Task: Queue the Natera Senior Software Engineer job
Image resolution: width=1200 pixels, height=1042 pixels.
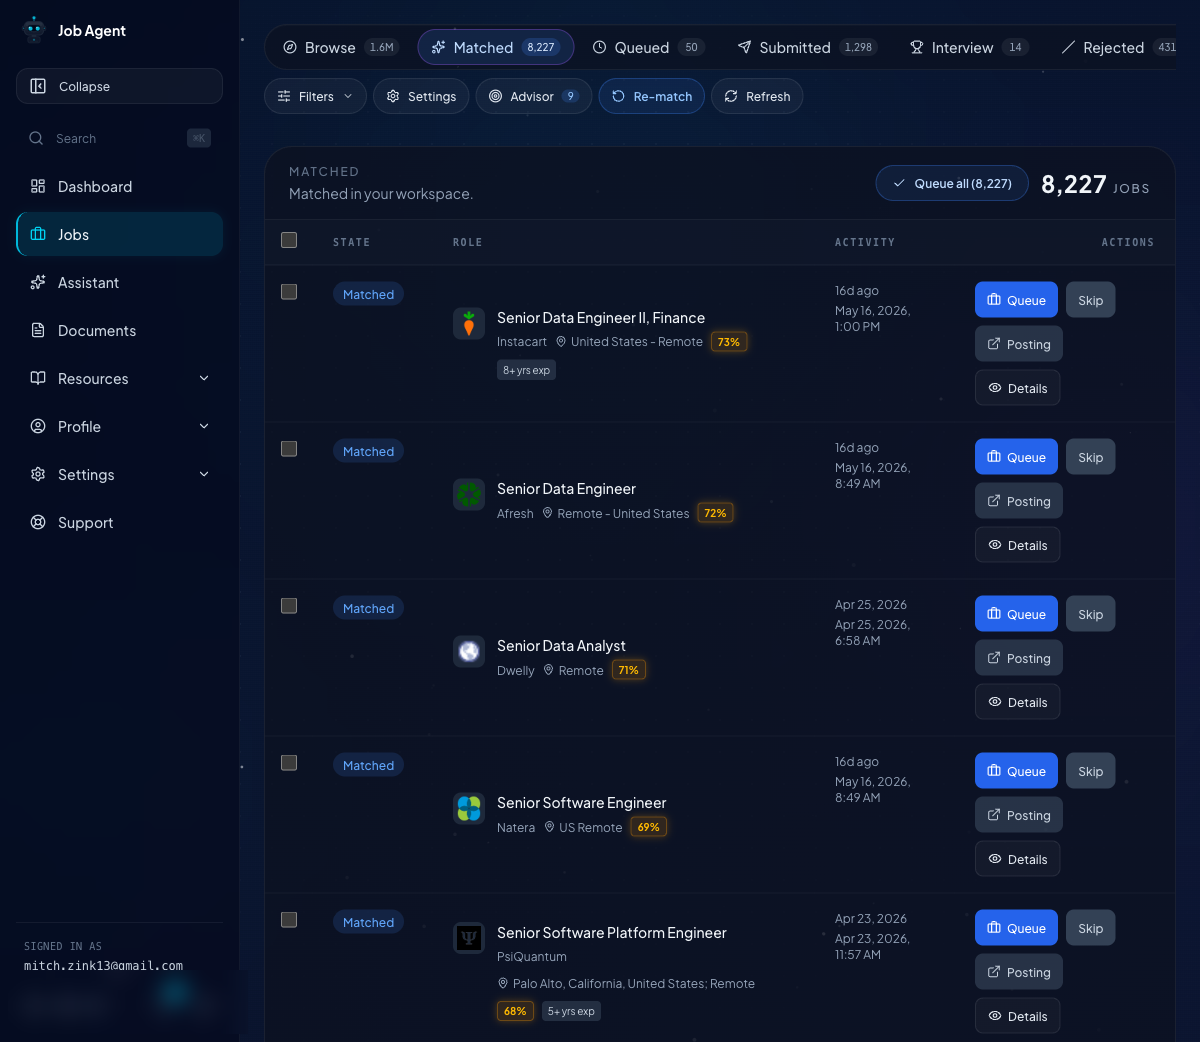Action: [1016, 771]
